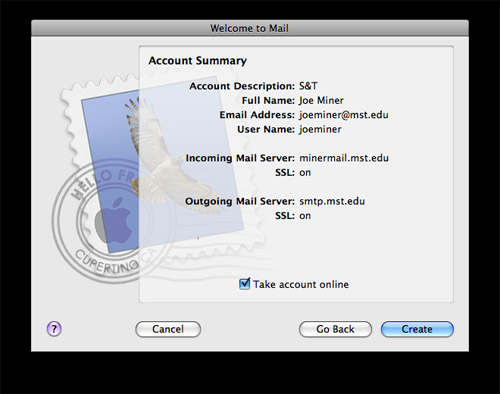Click the Incoming Mail Server label

(240, 158)
